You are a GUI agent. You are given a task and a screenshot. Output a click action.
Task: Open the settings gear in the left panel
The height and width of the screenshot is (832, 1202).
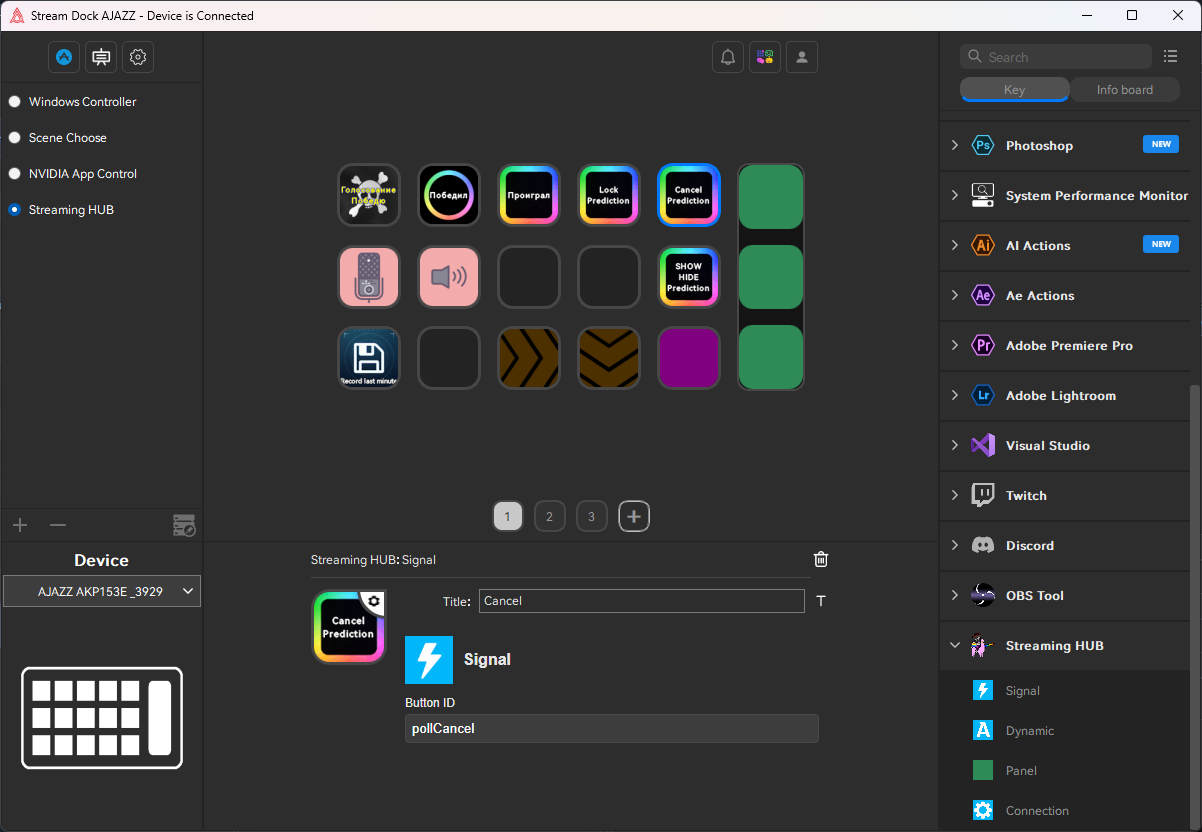point(138,57)
